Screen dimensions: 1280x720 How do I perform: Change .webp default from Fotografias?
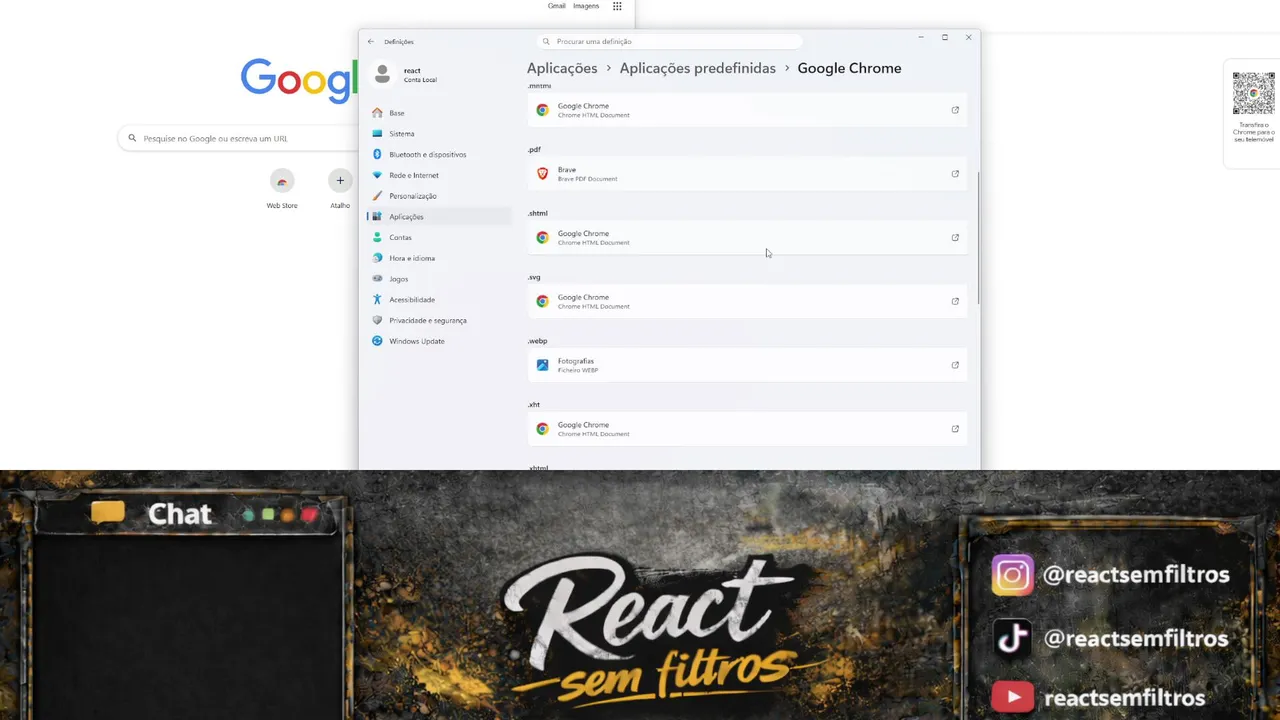[x=747, y=365]
